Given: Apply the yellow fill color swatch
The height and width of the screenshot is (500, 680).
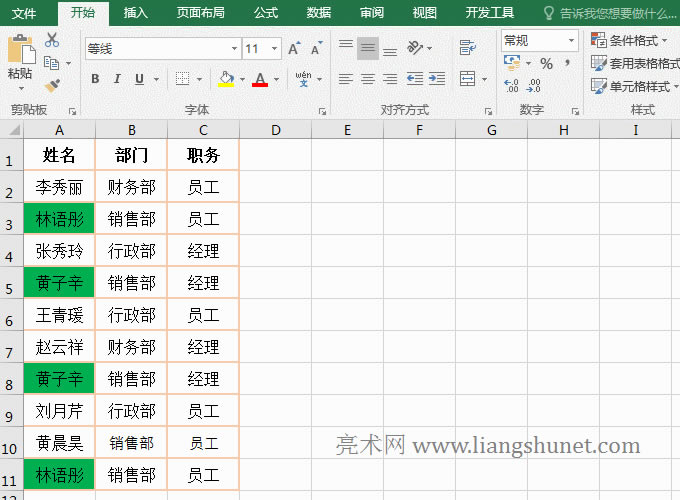Looking at the screenshot, I should (x=225, y=79).
